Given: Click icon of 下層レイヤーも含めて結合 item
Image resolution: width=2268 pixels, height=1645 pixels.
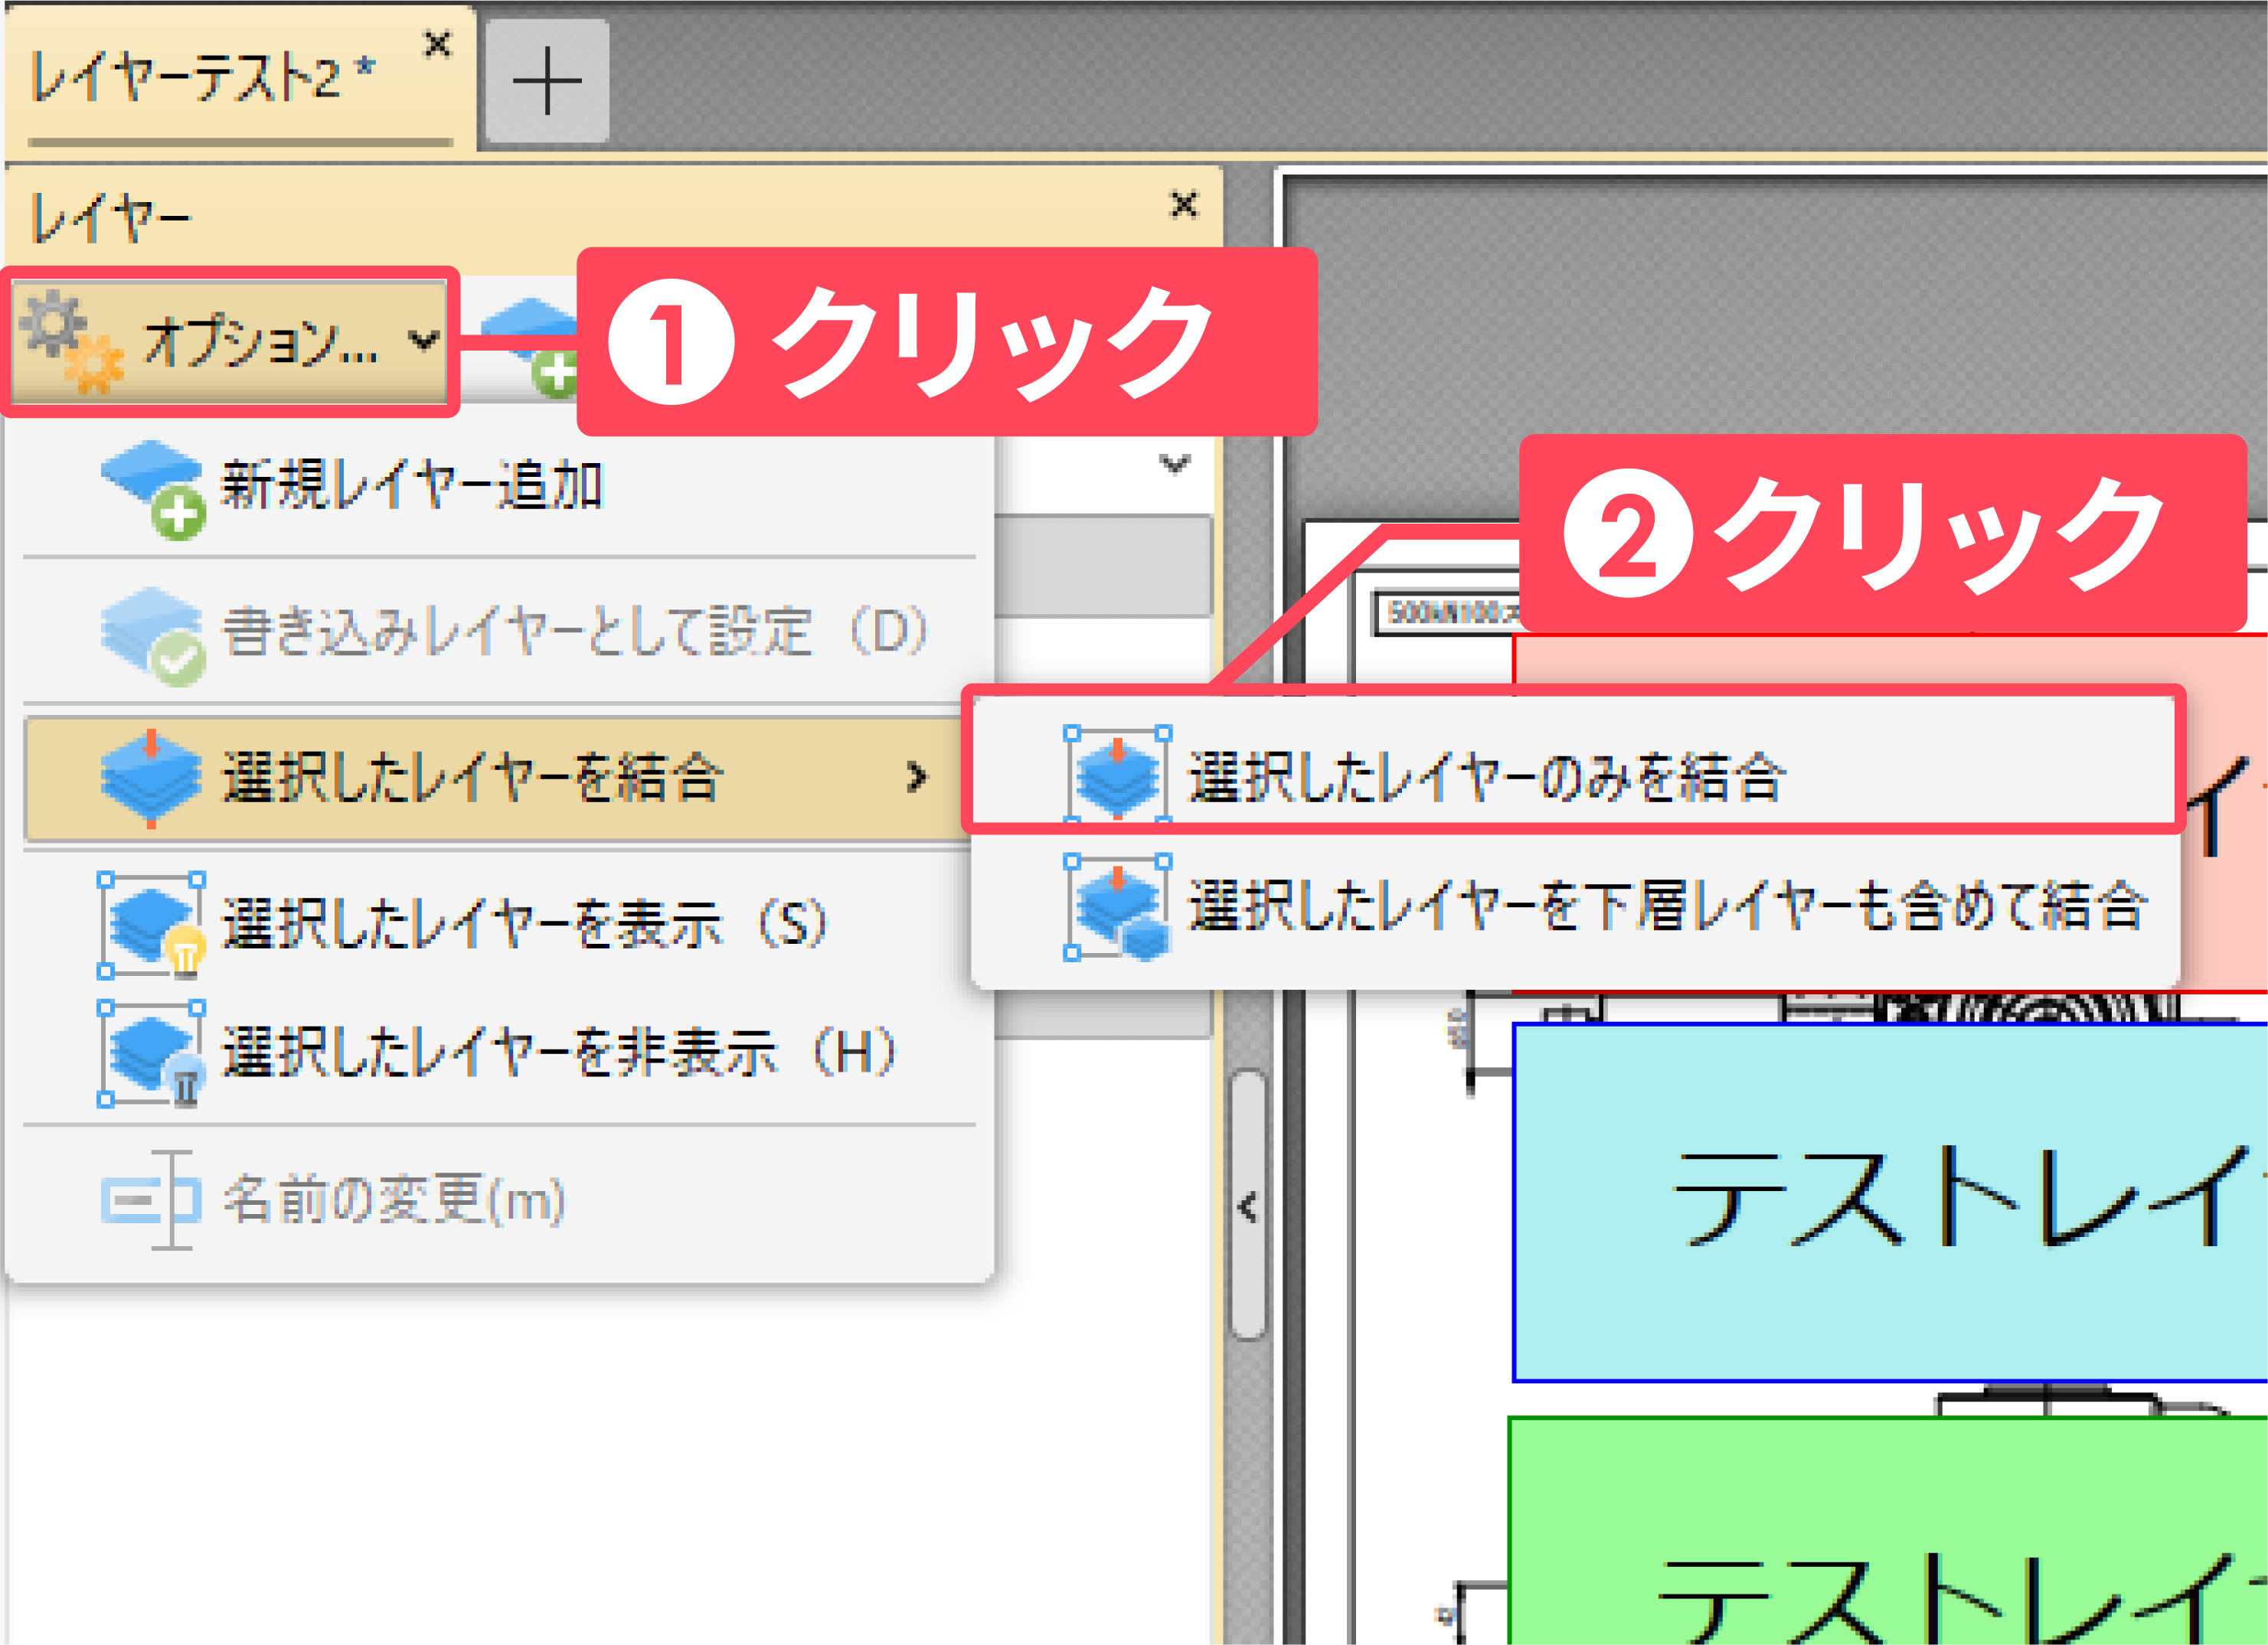Looking at the screenshot, I should 1117,907.
